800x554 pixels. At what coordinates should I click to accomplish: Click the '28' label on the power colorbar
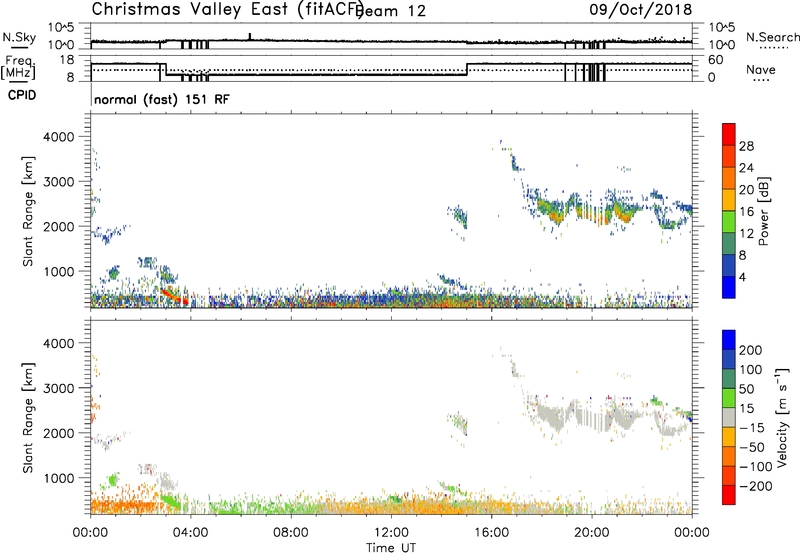pyautogui.click(x=746, y=146)
